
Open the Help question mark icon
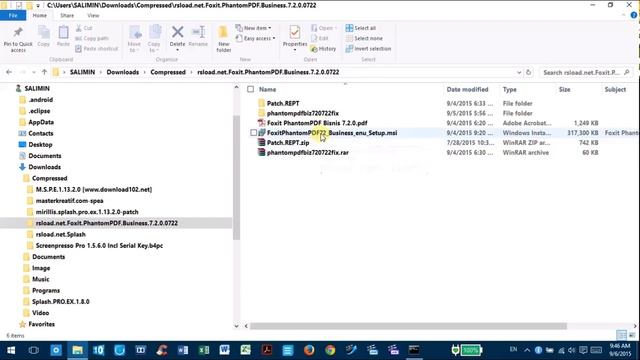click(x=633, y=16)
